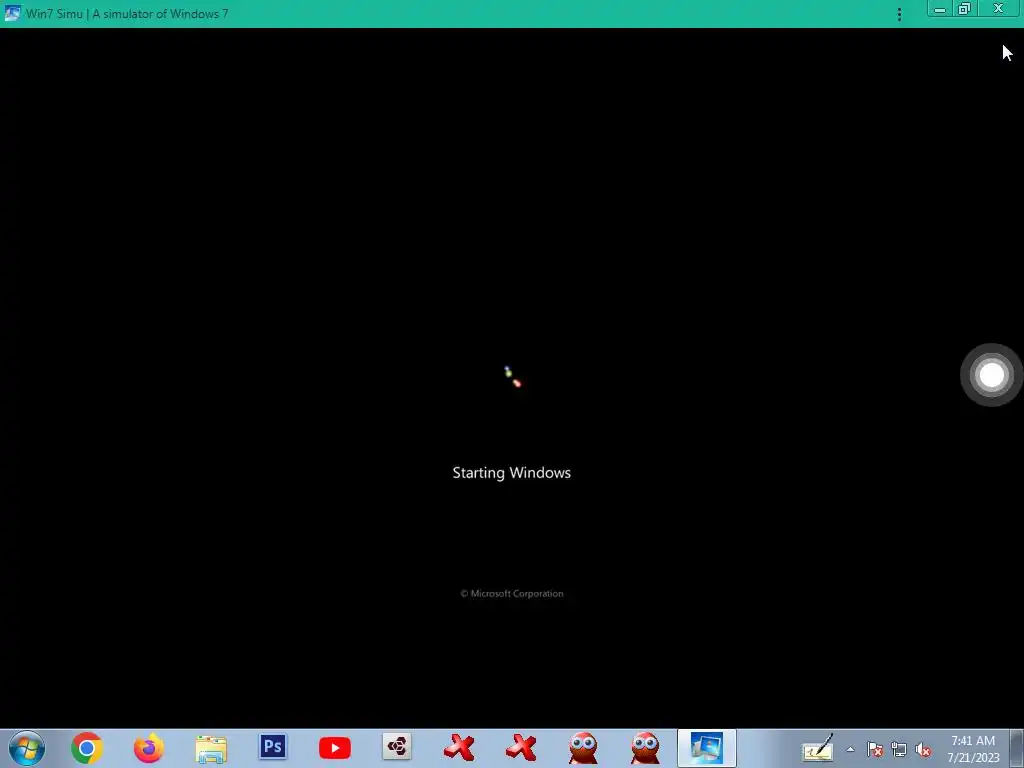Screen dimensions: 1024x768
Task: Tap the floating white circle assistive button
Action: click(991, 375)
